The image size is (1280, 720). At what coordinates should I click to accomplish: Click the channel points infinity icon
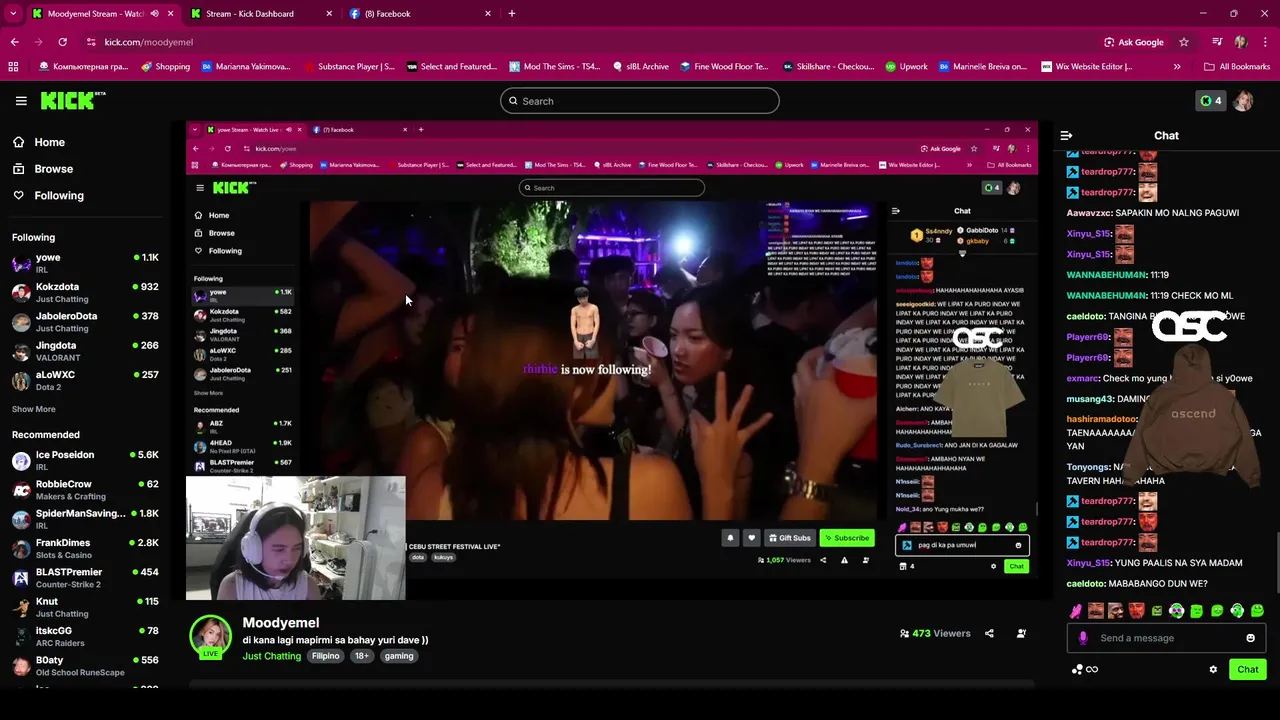click(x=1085, y=670)
